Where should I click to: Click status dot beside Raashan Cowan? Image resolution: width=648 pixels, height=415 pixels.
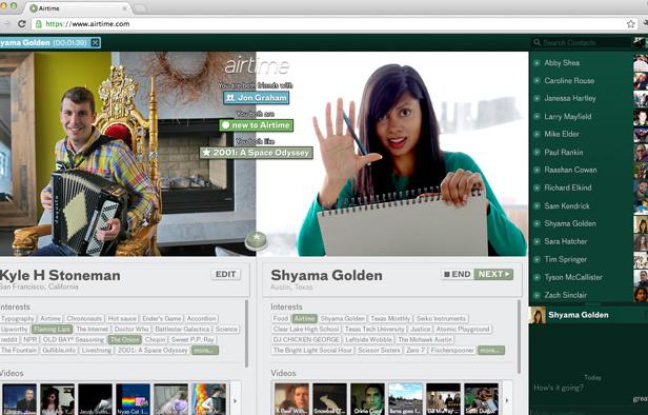536,170
